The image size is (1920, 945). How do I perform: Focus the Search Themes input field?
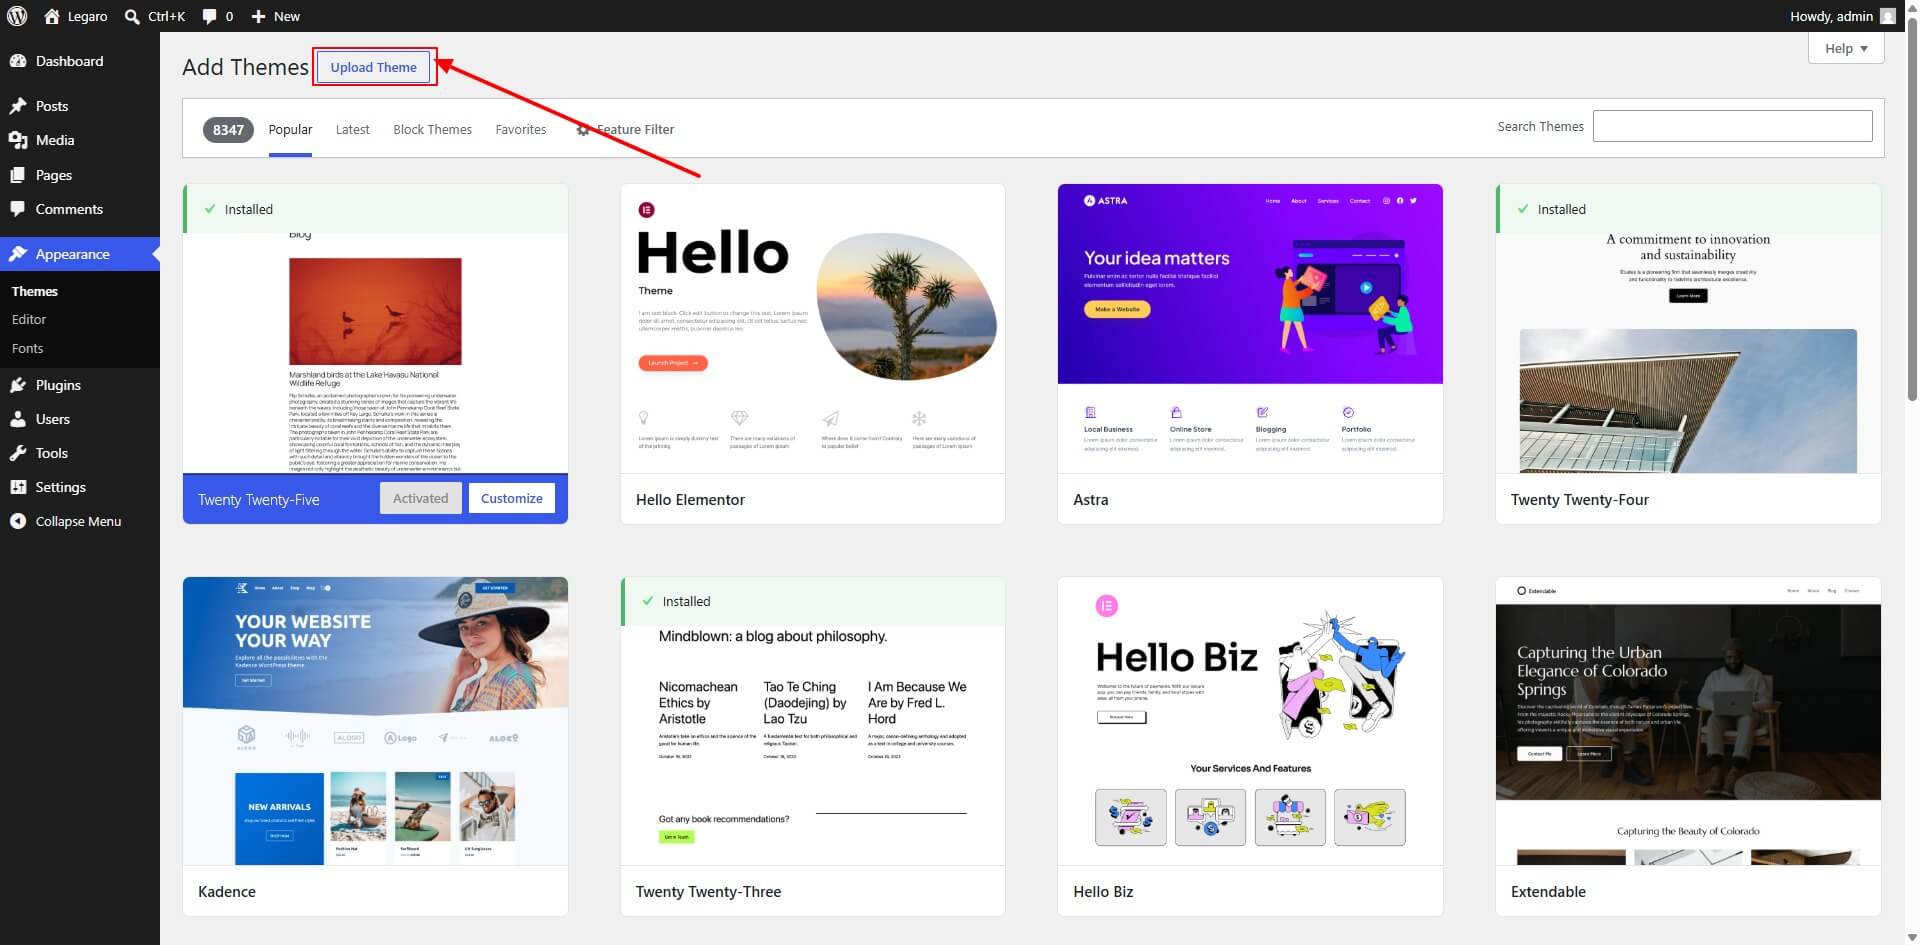1732,126
